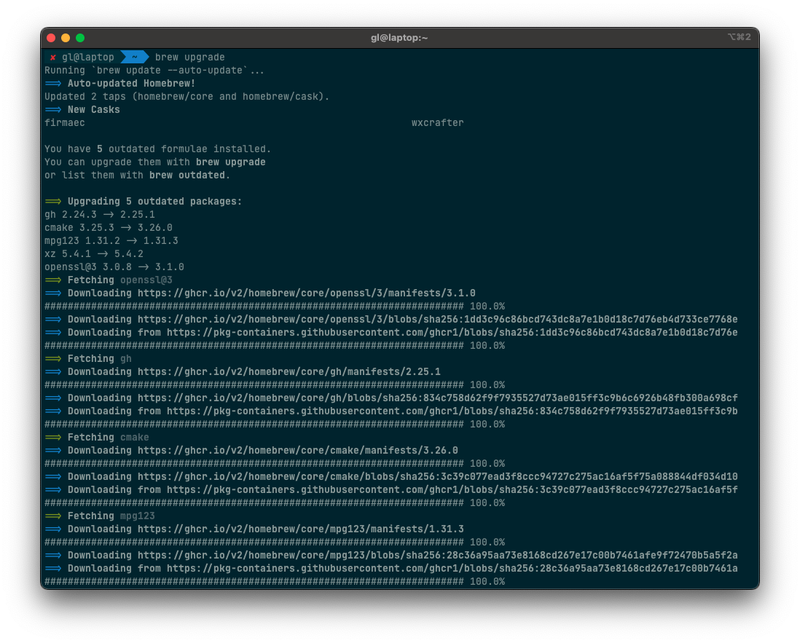Click the Upgrading 5 outdated packages heading
The width and height of the screenshot is (800, 643).
click(154, 201)
